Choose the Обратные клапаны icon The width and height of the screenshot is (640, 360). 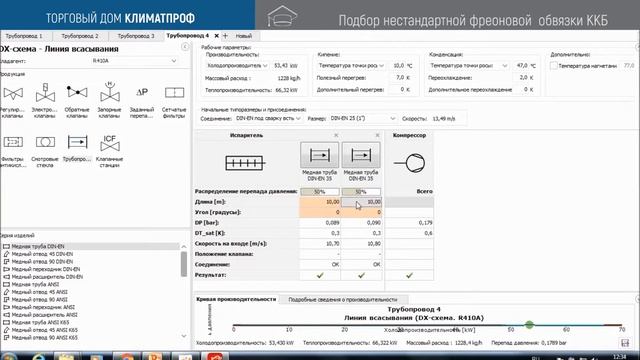[x=77, y=92]
